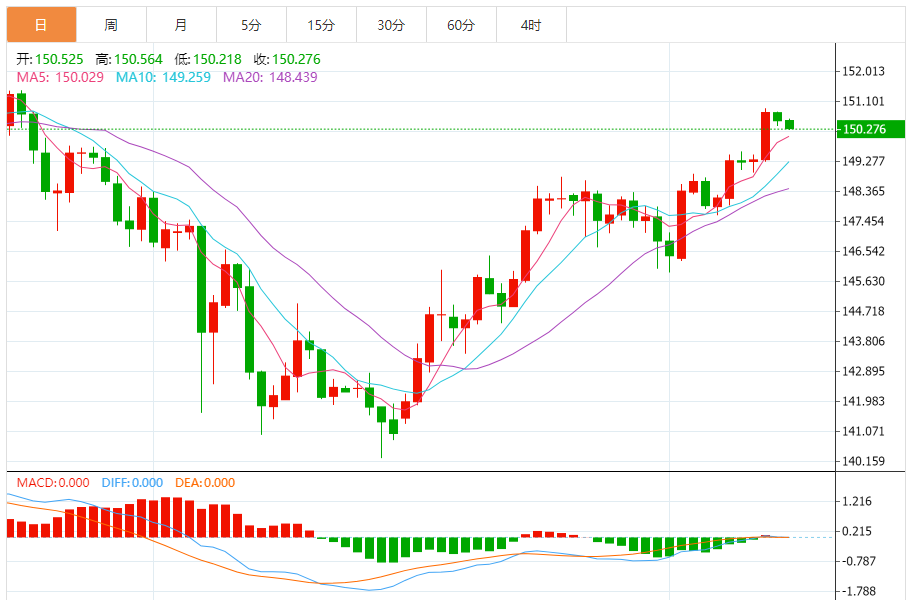Screen dimensions: 913x600
Task: Click the 145.630 price axis label
Action: point(864,281)
